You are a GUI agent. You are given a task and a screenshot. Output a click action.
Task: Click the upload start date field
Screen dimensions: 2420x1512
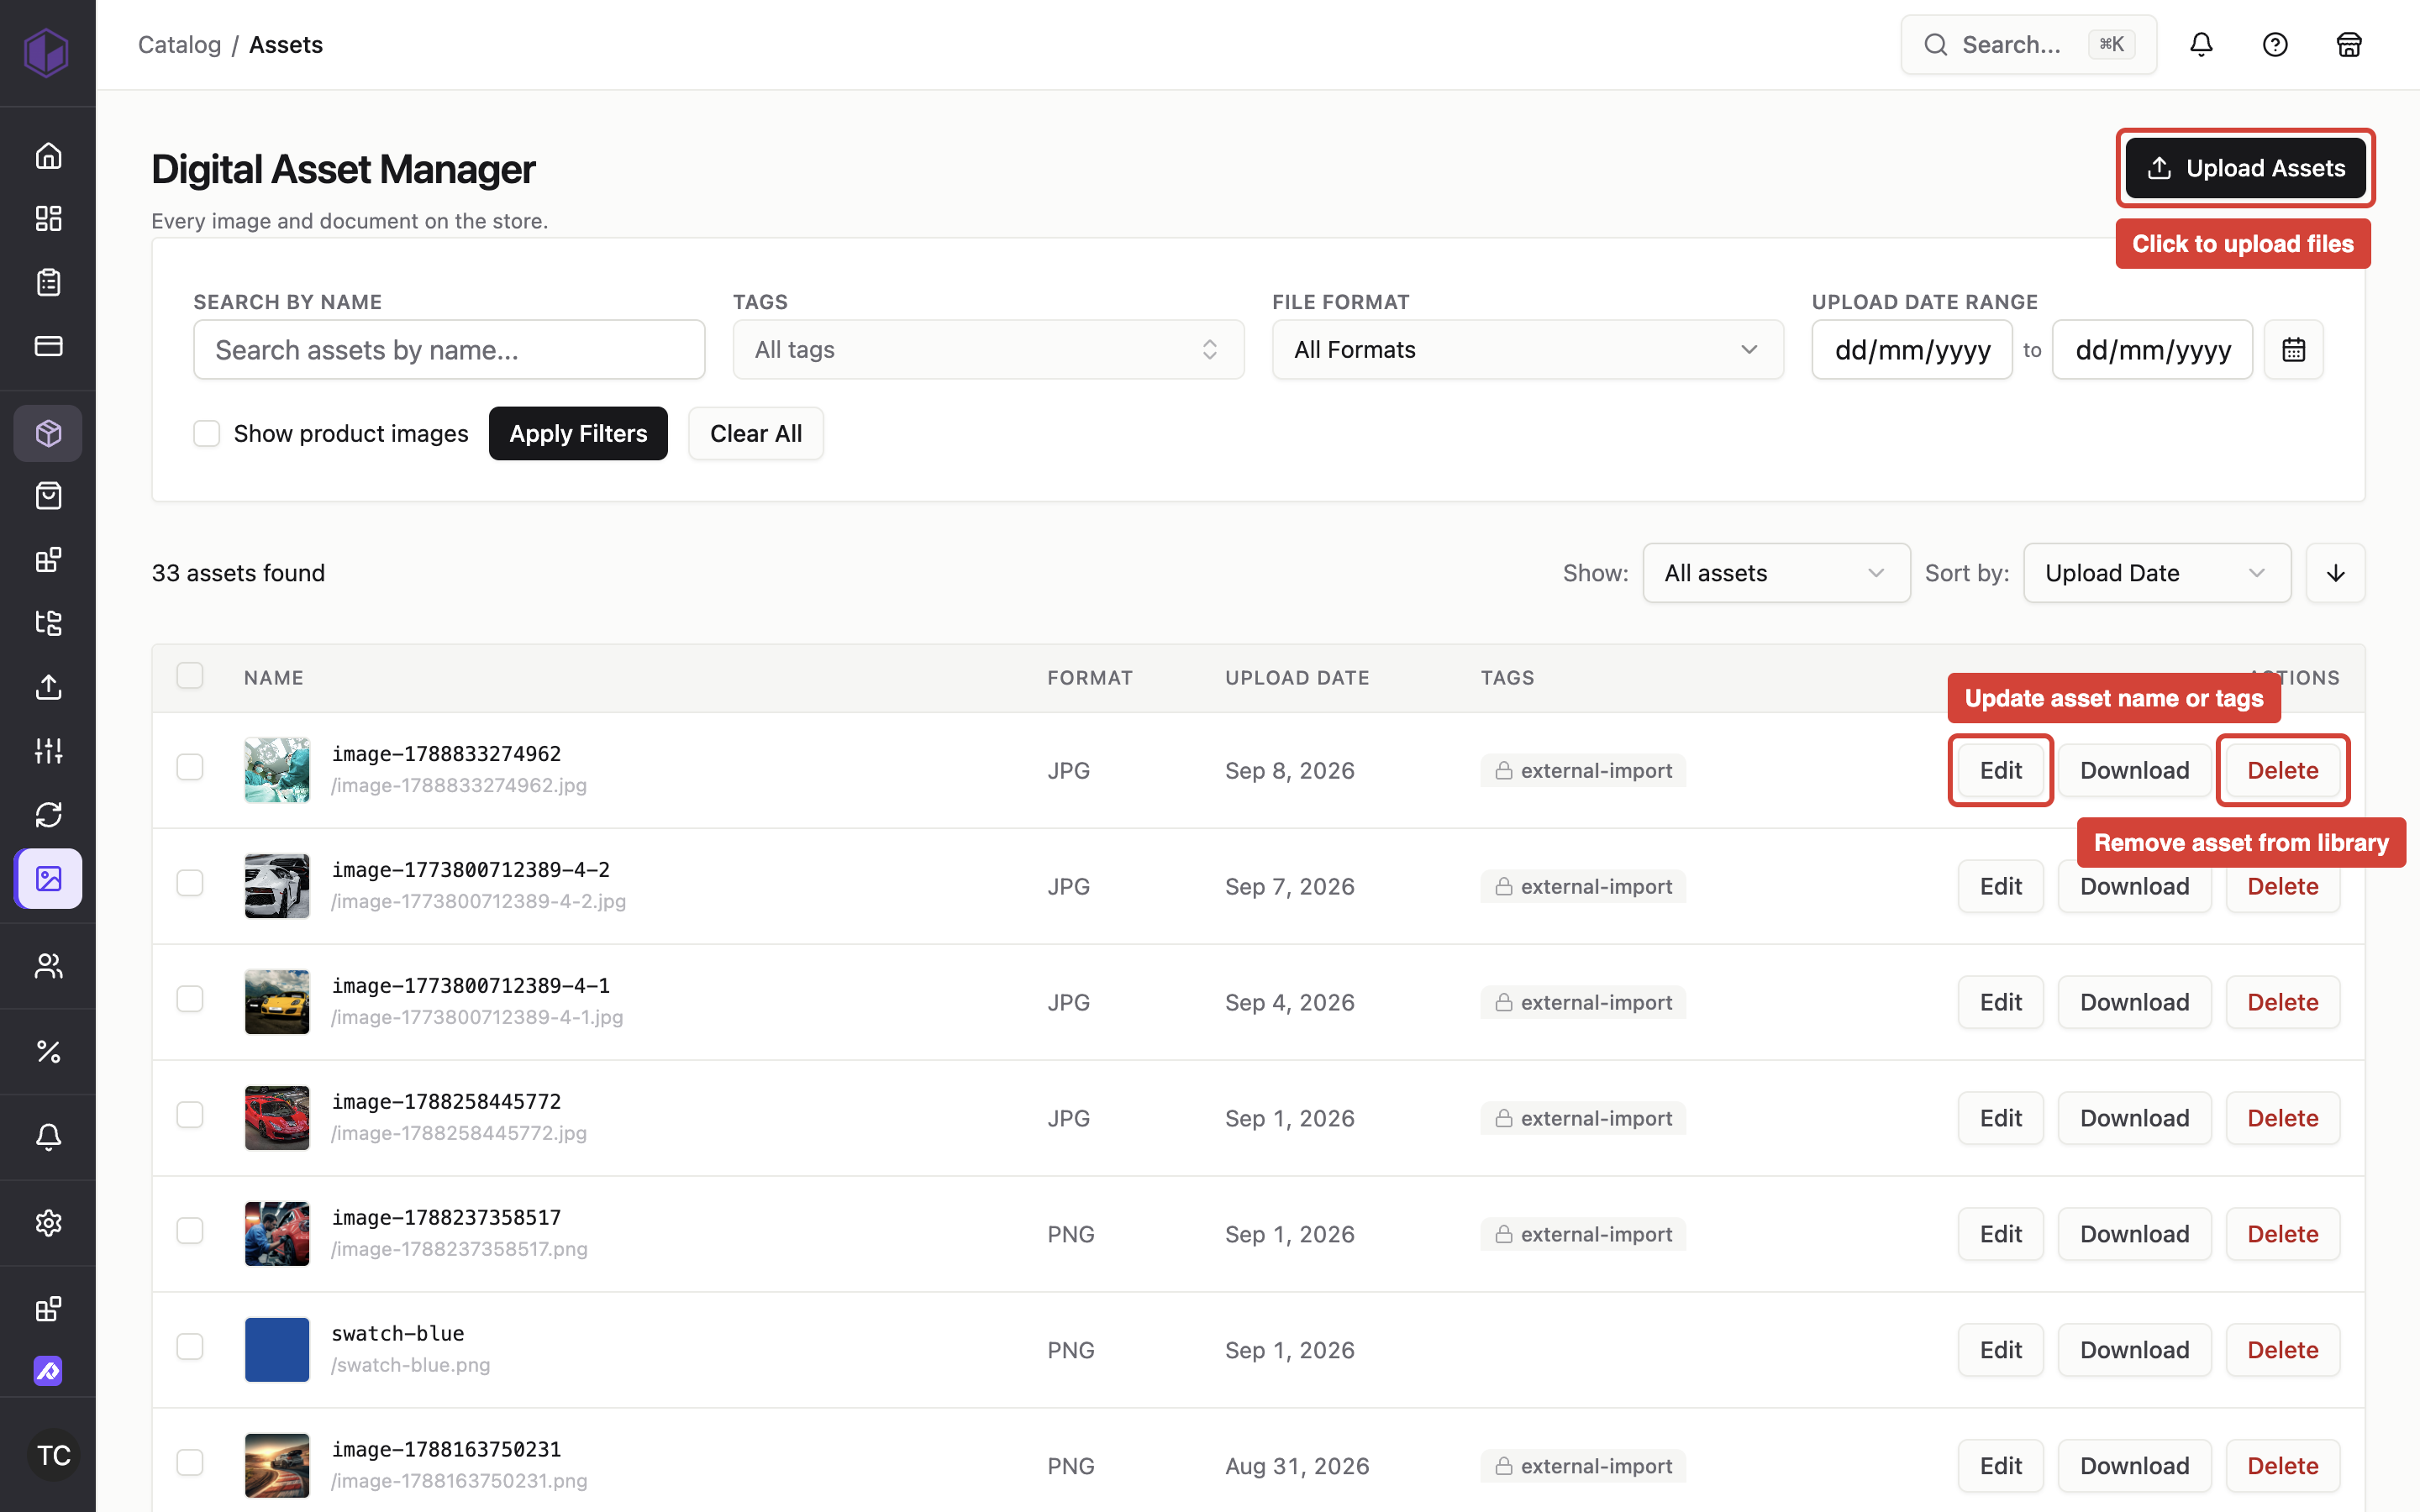pyautogui.click(x=1912, y=350)
